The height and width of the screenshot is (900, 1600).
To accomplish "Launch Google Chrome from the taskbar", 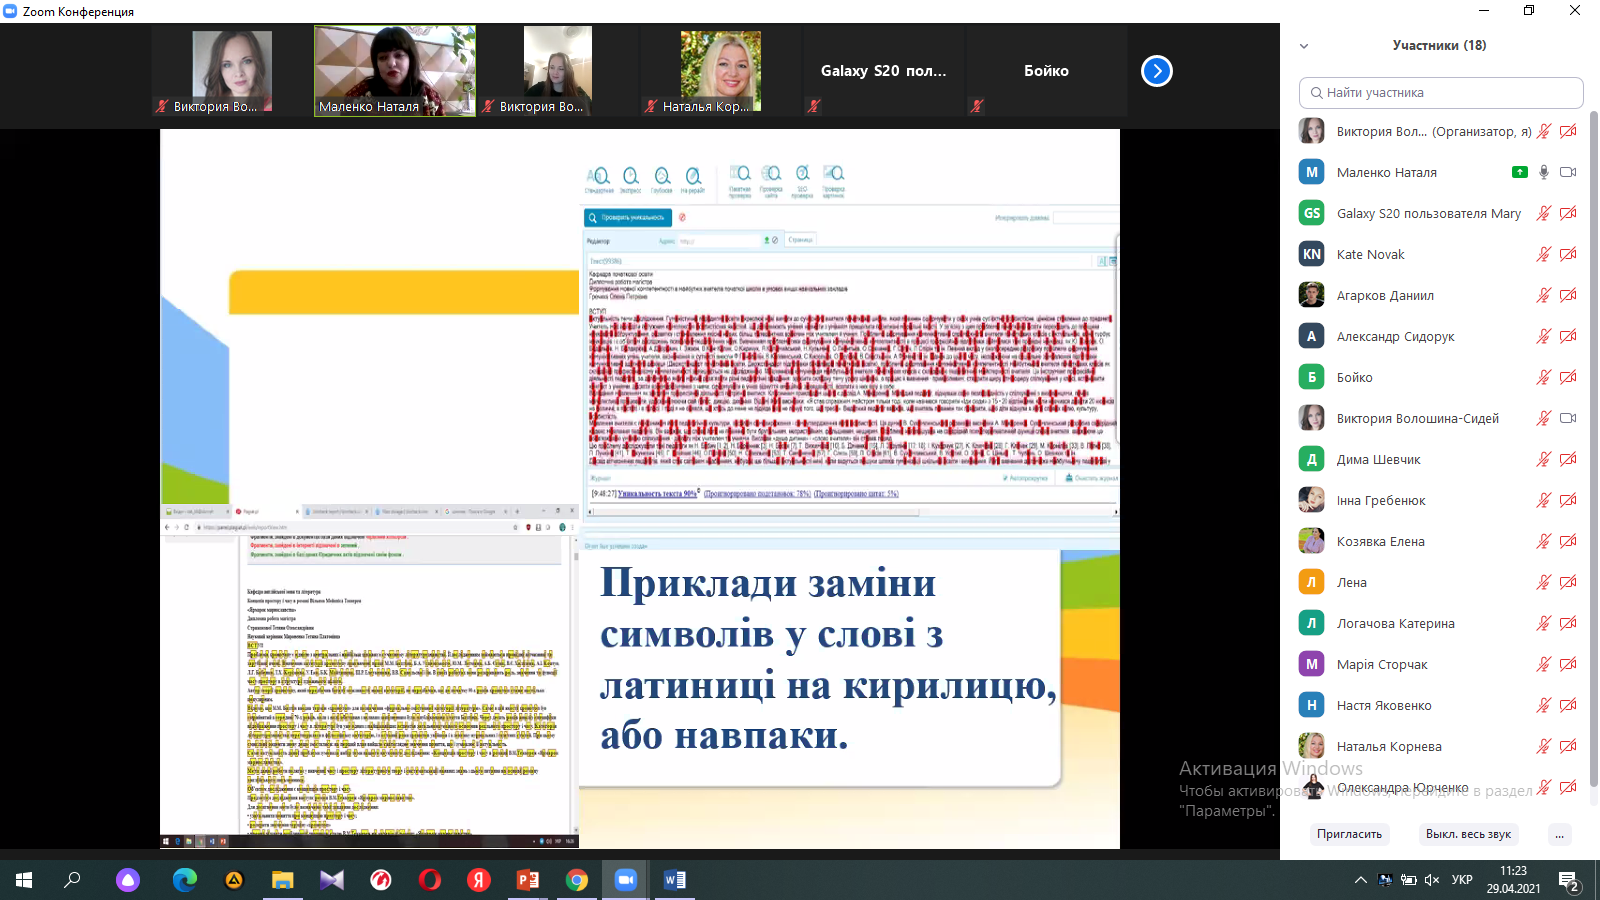I will (577, 880).
